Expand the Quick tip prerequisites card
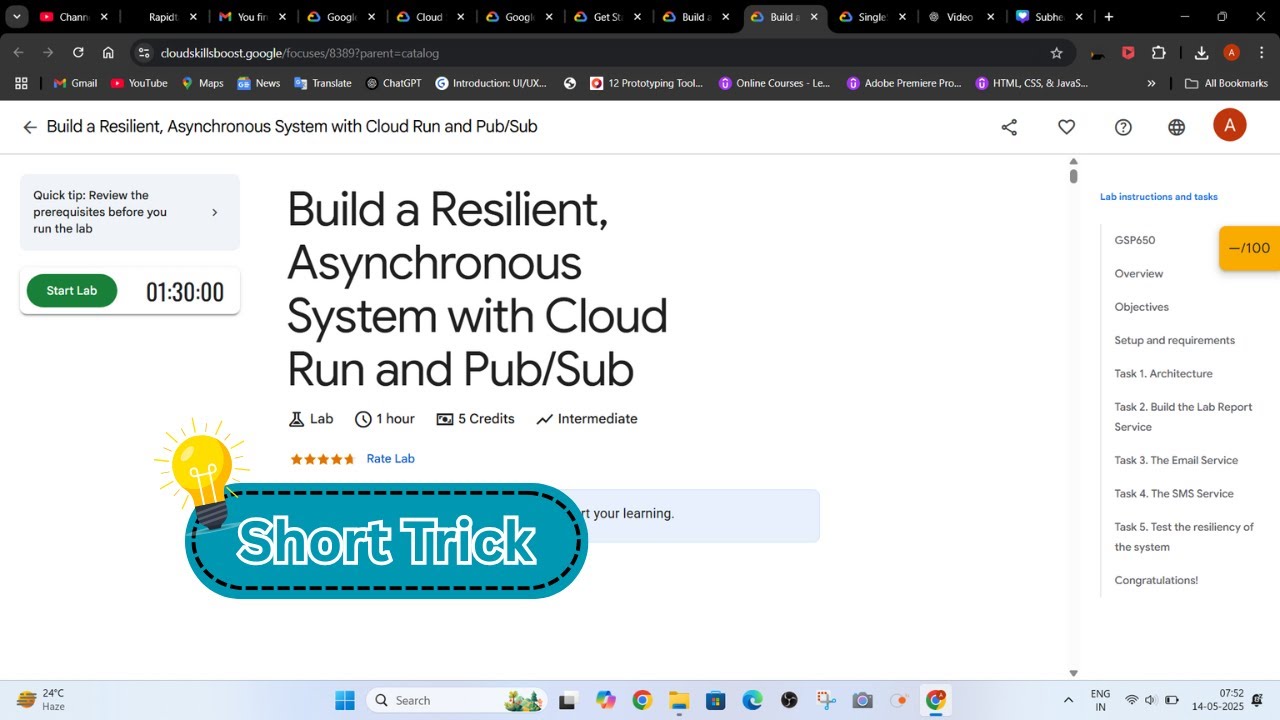This screenshot has width=1280, height=720. point(130,212)
